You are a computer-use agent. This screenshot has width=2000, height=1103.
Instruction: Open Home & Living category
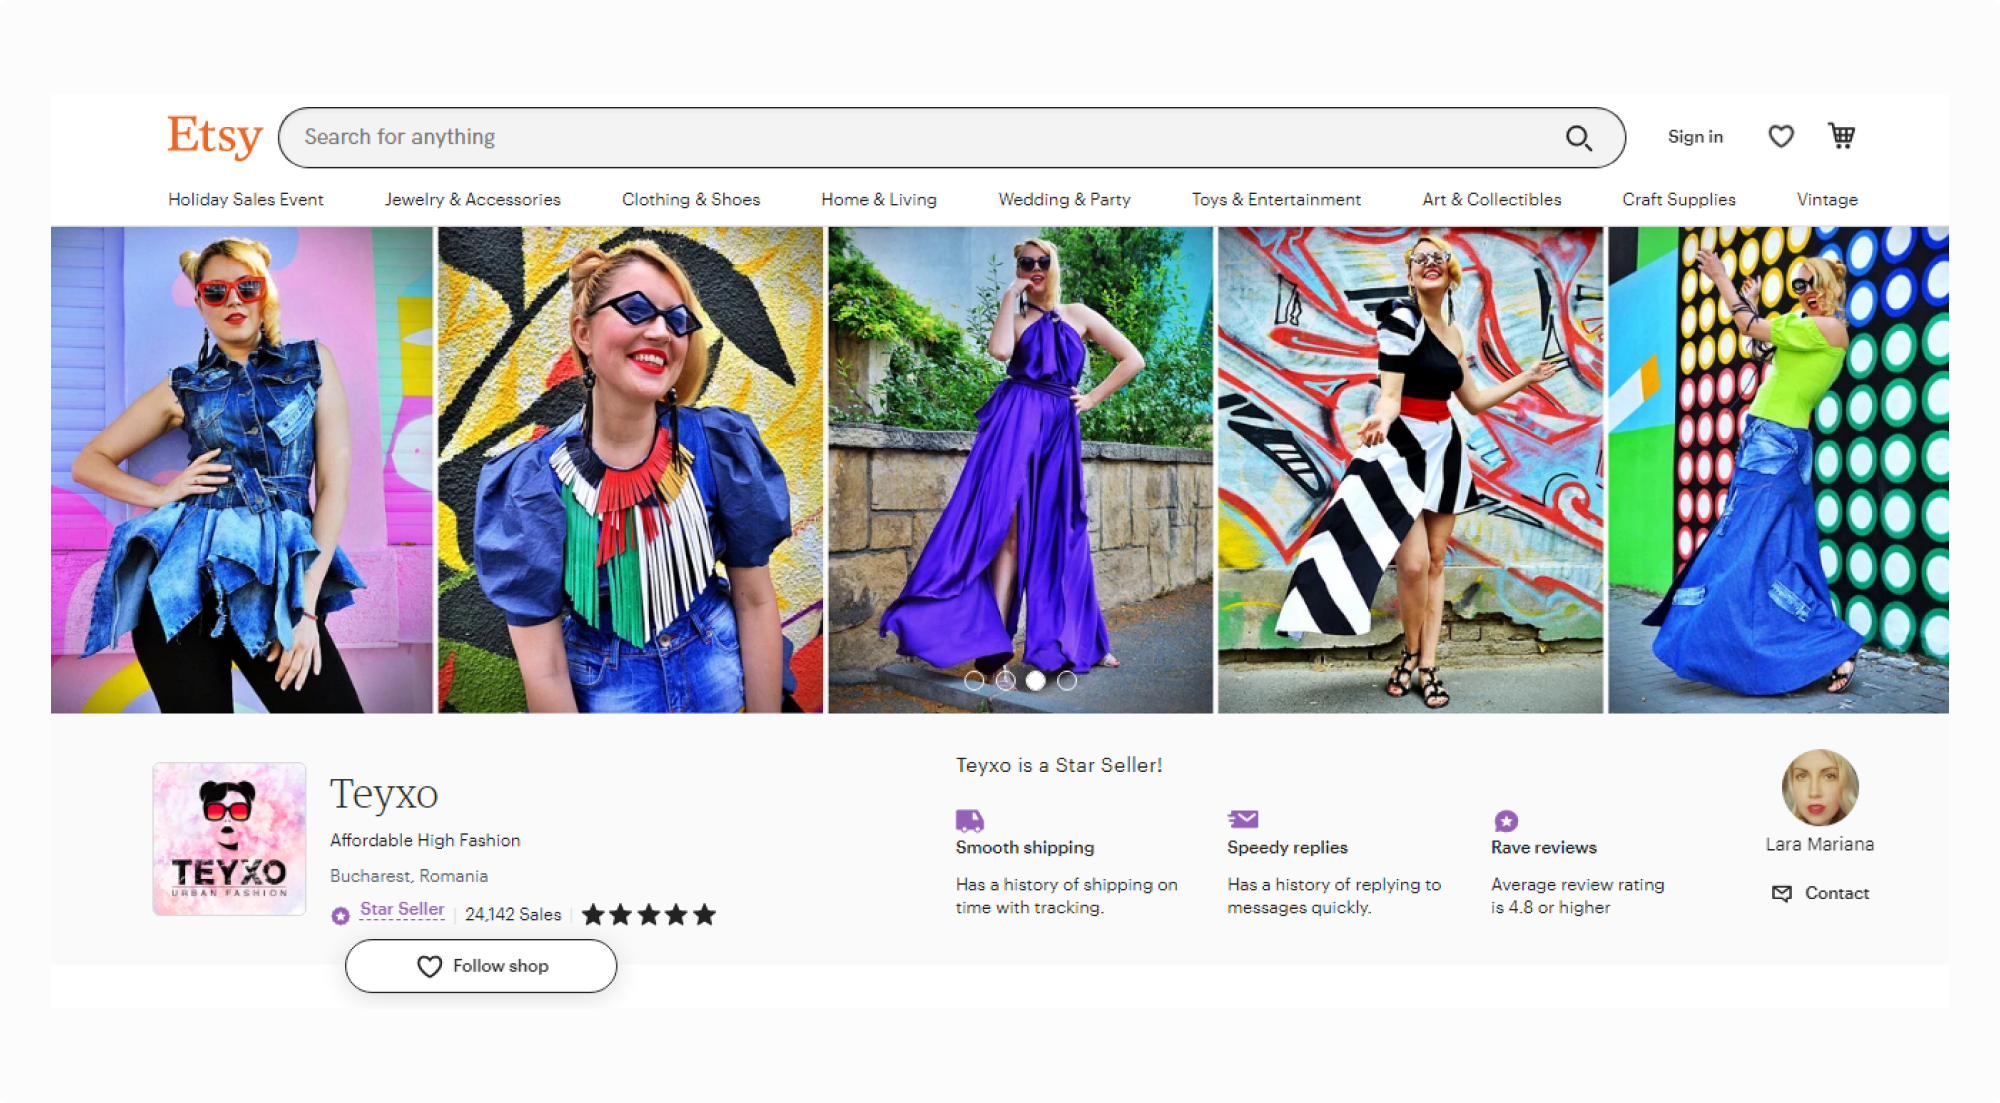(x=879, y=199)
